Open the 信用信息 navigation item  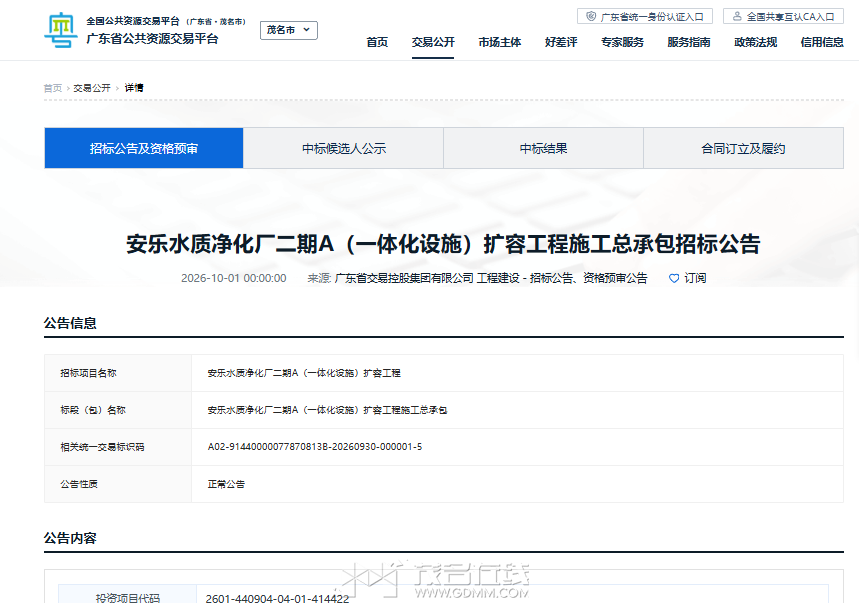tap(822, 42)
